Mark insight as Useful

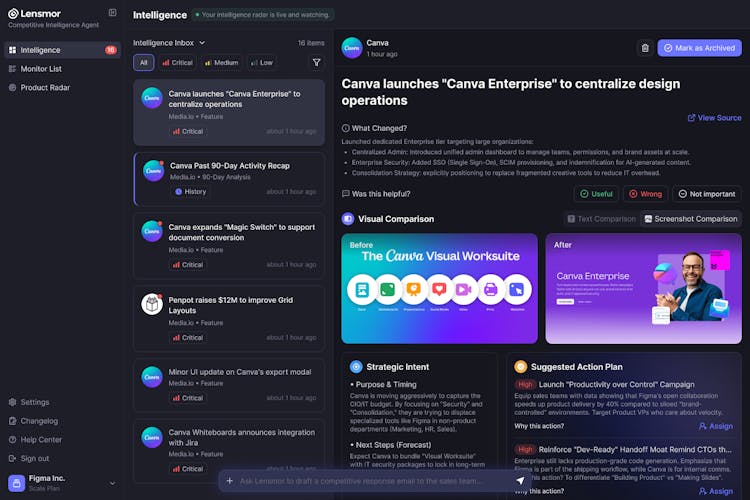[596, 194]
